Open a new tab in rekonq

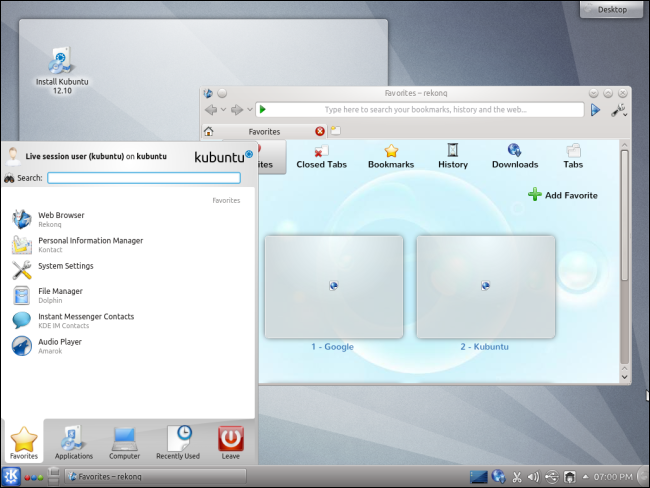[336, 131]
